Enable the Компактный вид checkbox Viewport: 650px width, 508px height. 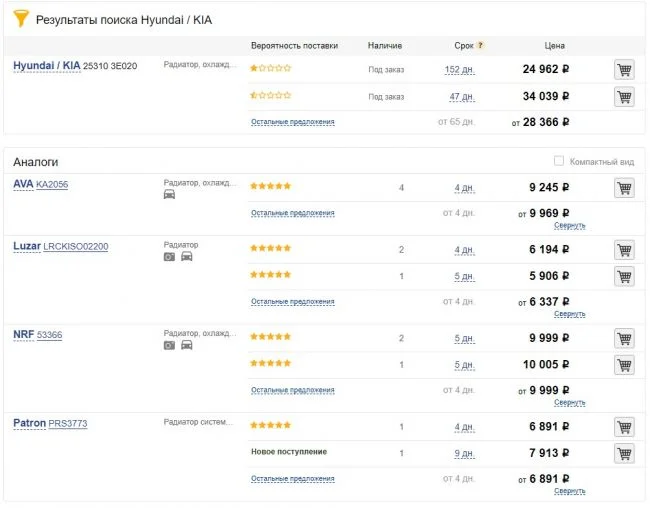[559, 161]
